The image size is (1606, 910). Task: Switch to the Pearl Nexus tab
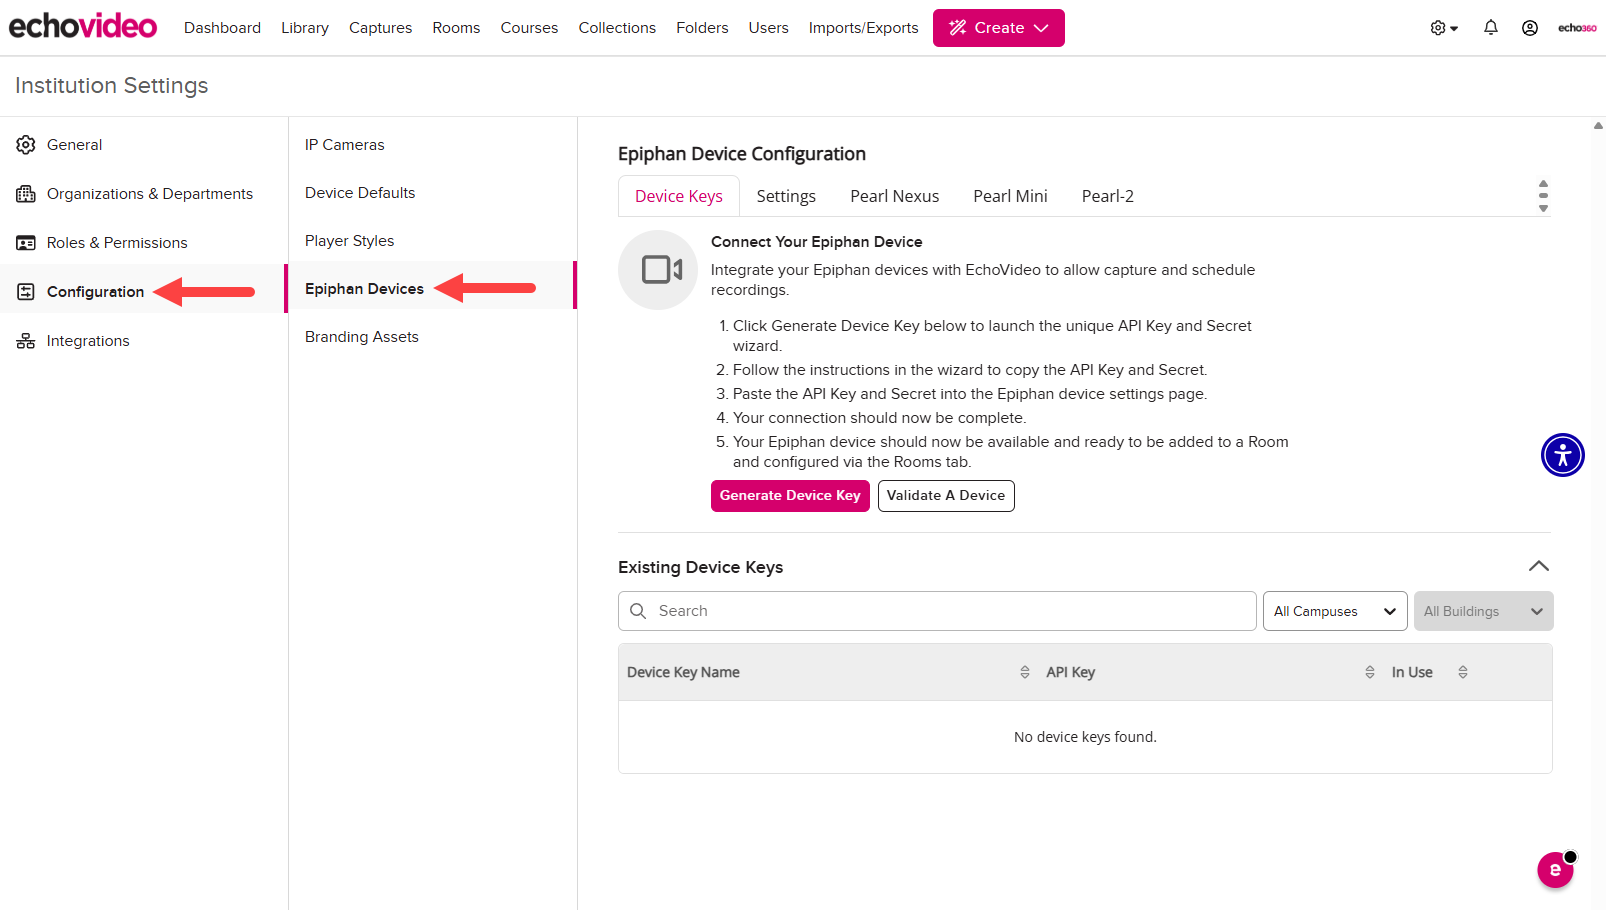point(894,196)
